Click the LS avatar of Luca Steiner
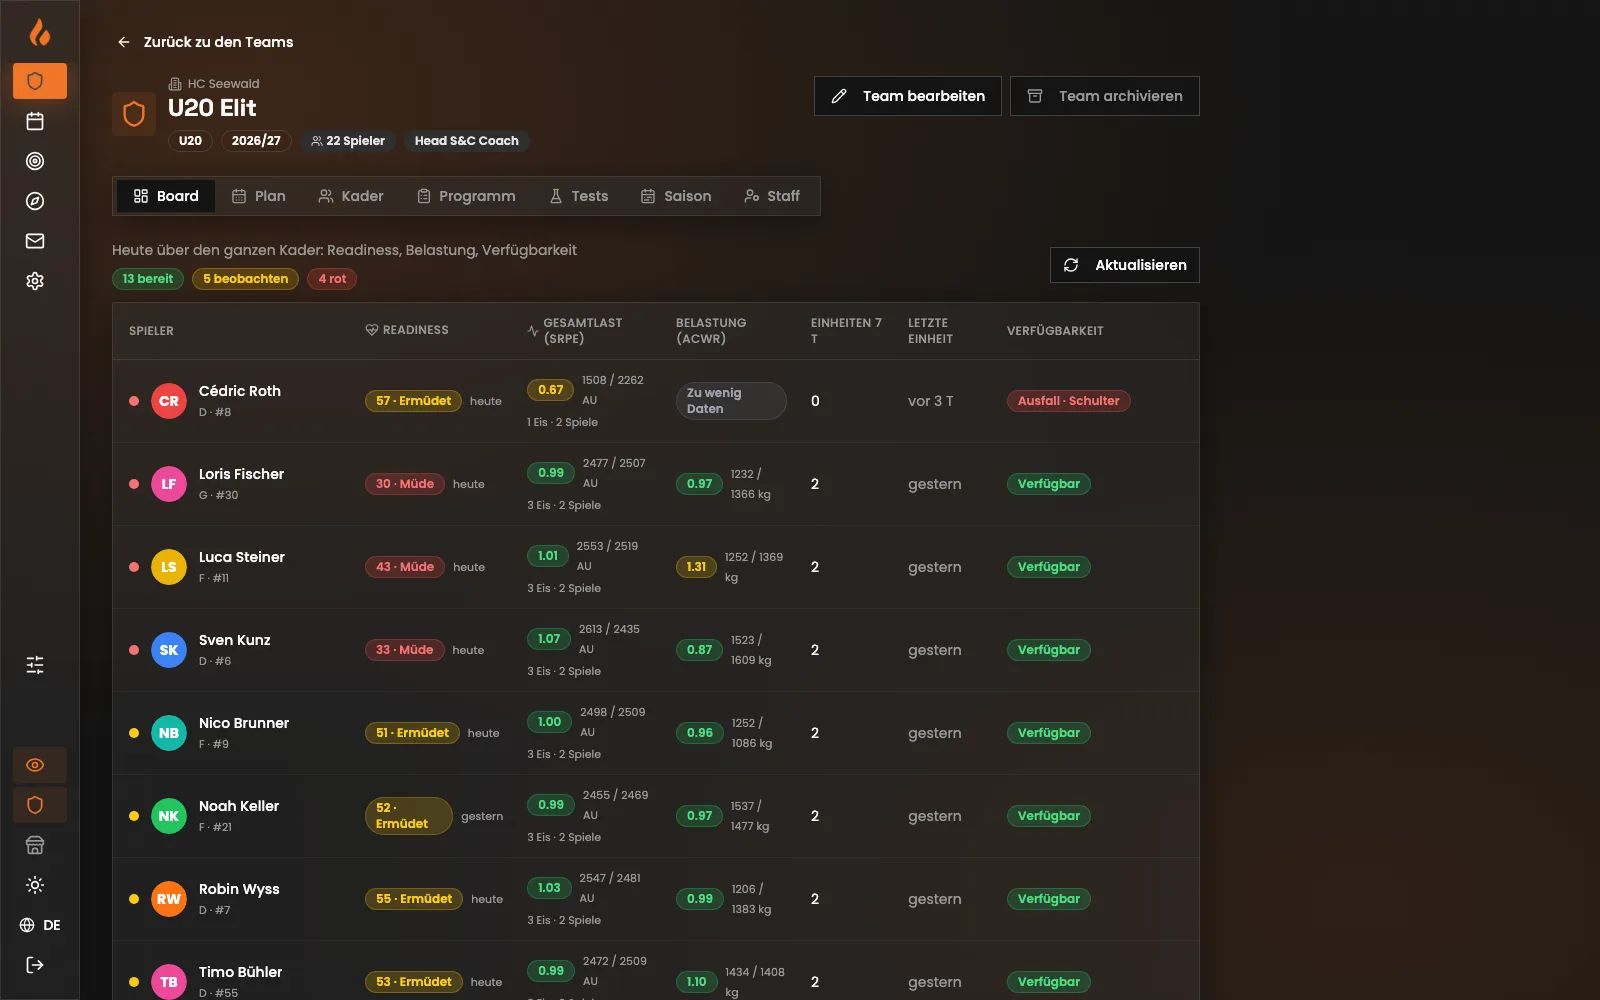 (169, 567)
